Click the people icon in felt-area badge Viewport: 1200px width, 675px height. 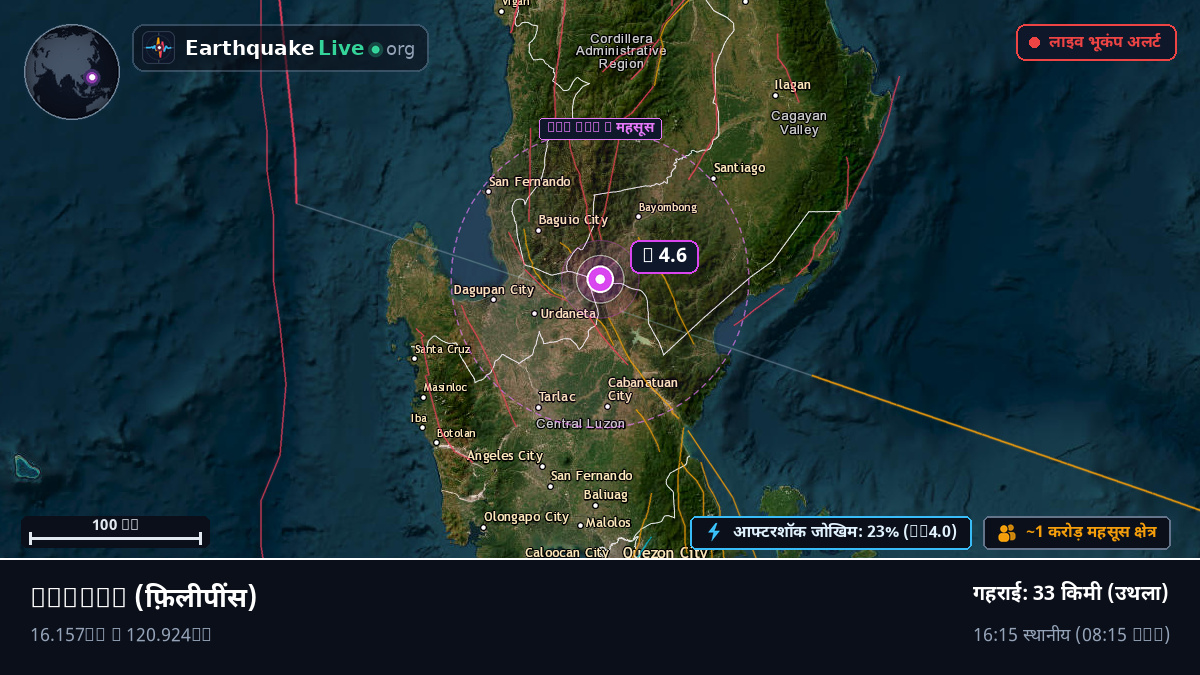coord(1006,533)
